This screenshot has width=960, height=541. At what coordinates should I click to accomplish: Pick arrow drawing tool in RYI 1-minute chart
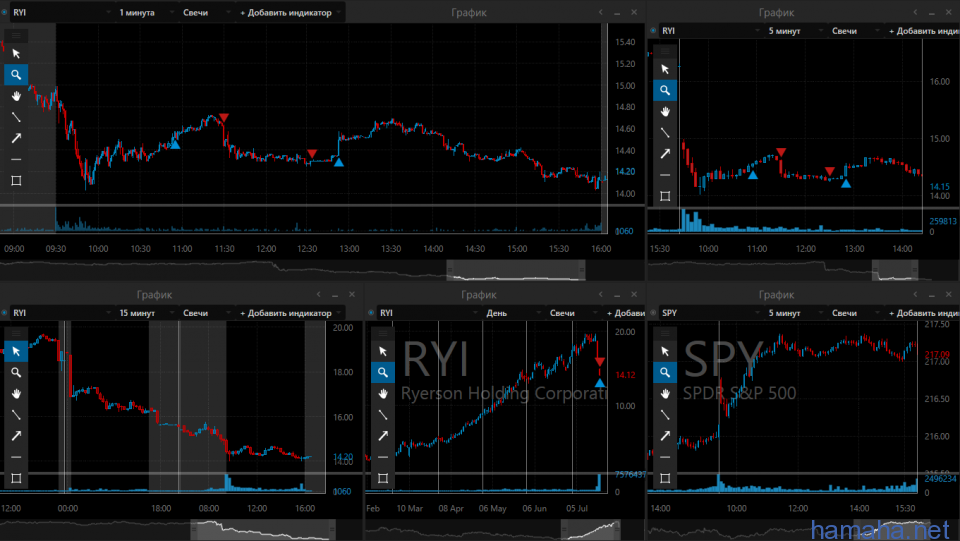coord(16,138)
